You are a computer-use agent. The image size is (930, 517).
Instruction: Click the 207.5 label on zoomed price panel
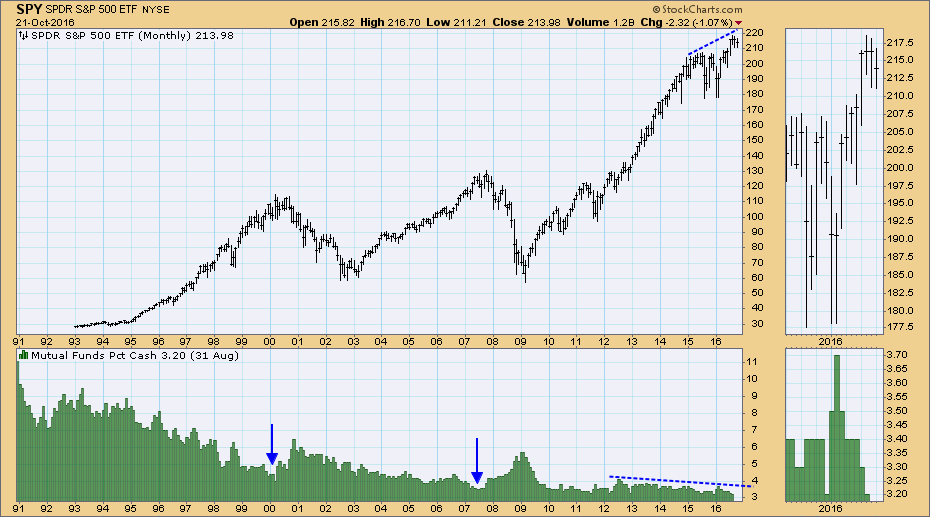click(900, 114)
